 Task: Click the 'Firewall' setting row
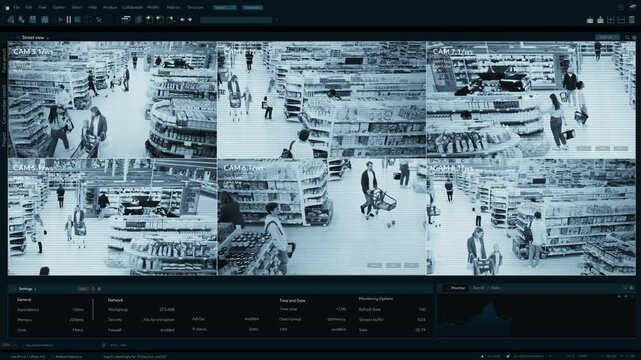pyautogui.click(x=141, y=330)
